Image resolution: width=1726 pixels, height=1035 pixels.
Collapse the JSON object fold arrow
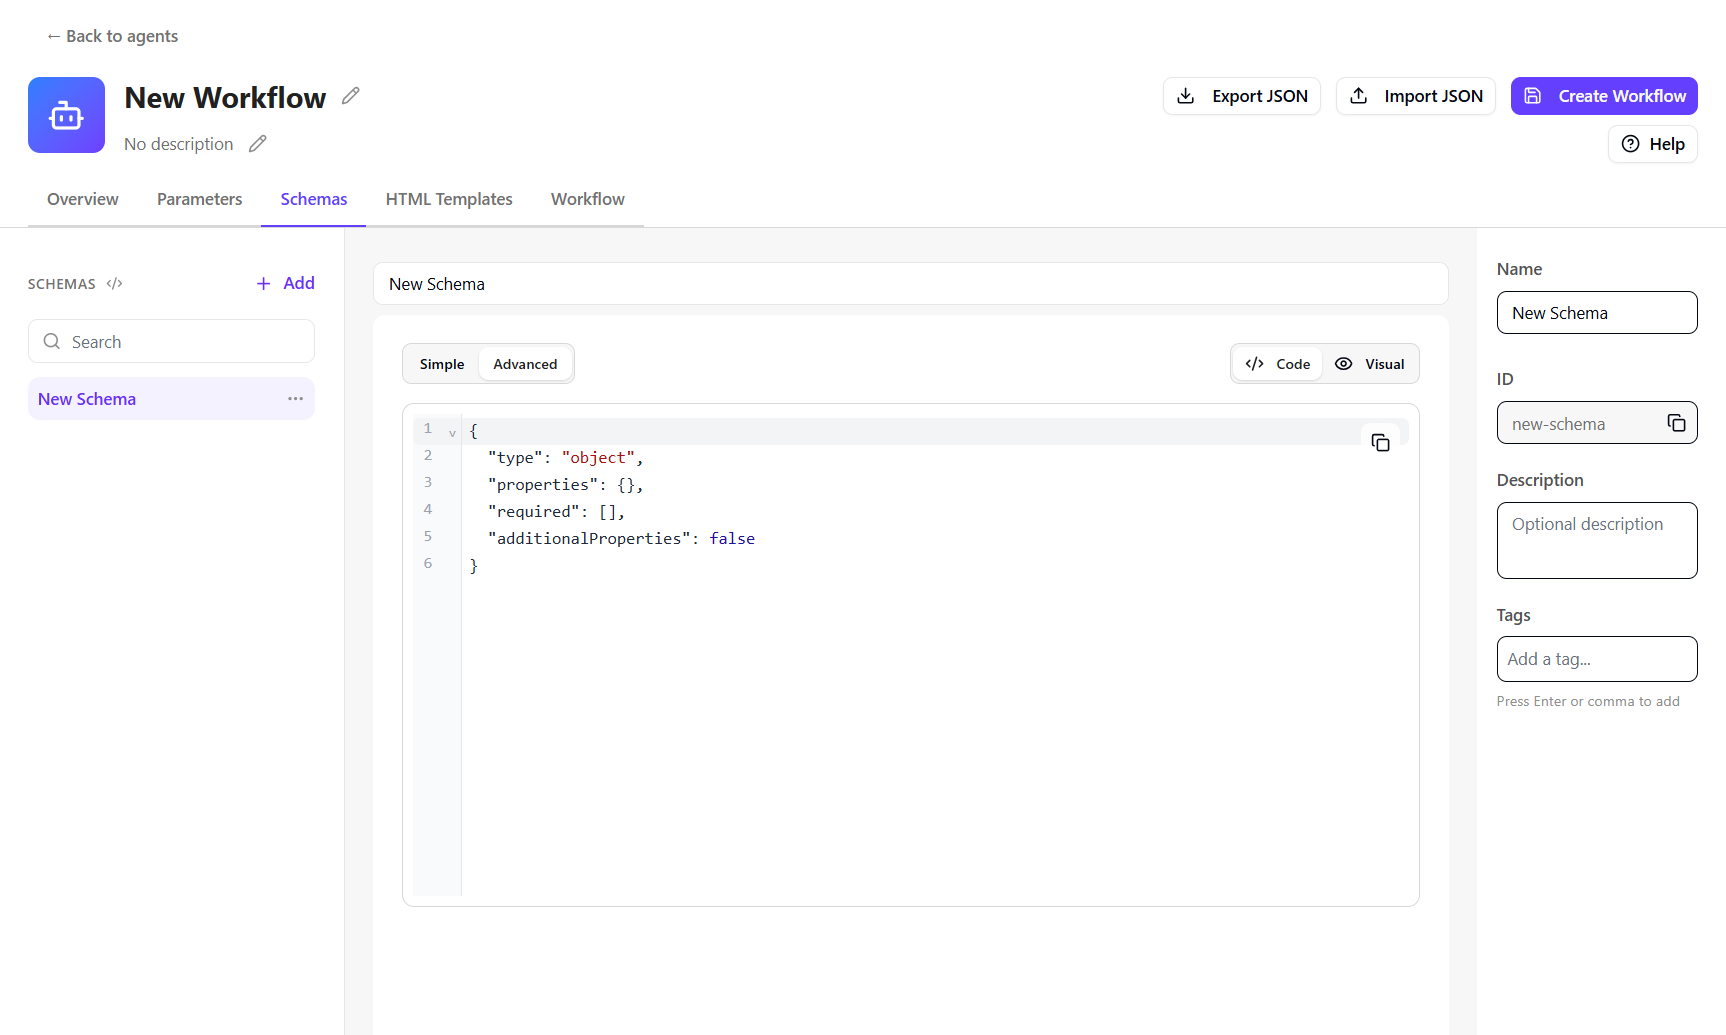coord(452,433)
